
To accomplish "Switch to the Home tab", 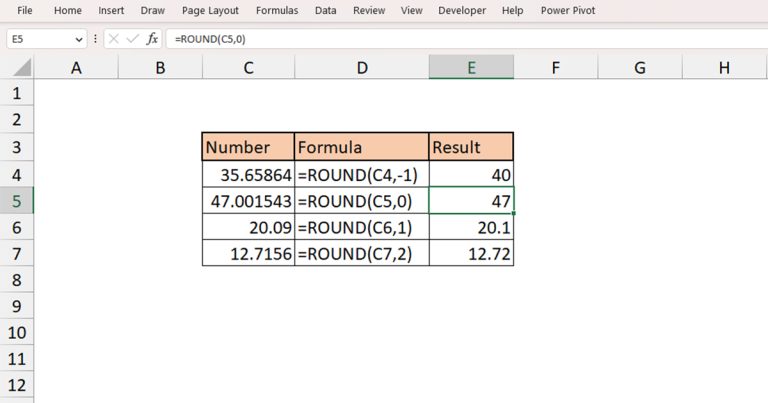I will (68, 10).
